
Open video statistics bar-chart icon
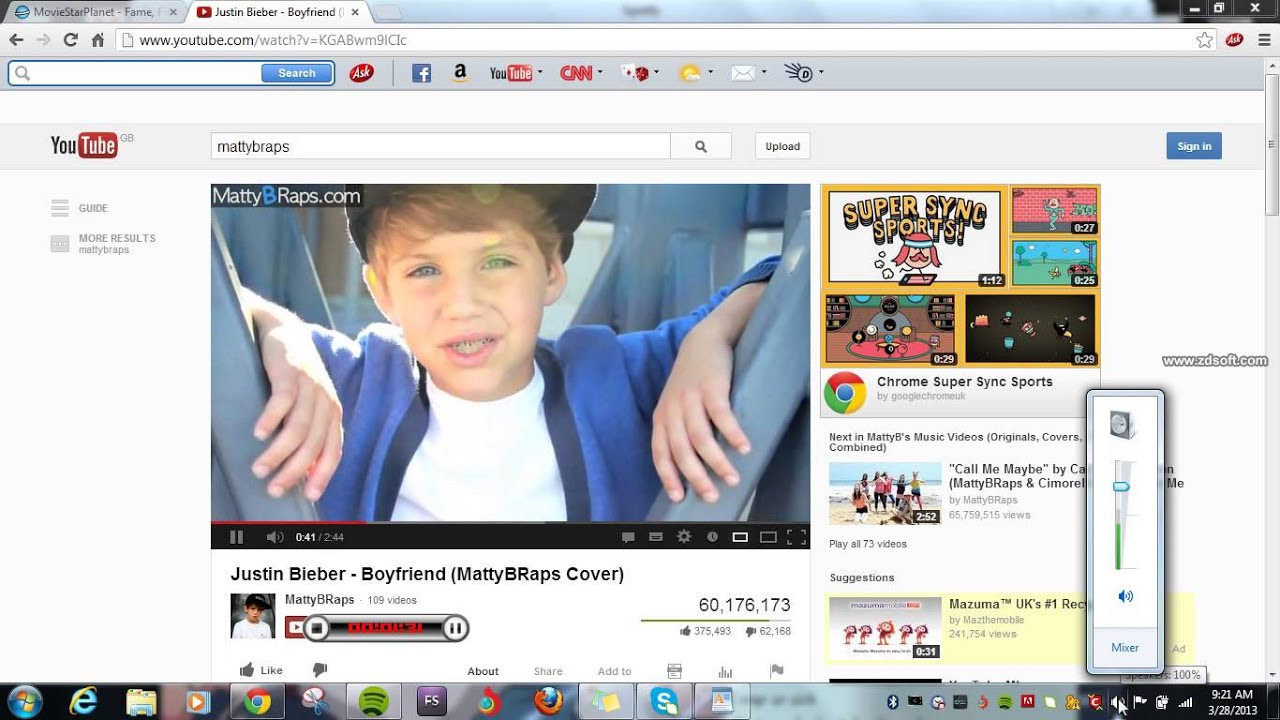[x=725, y=671]
